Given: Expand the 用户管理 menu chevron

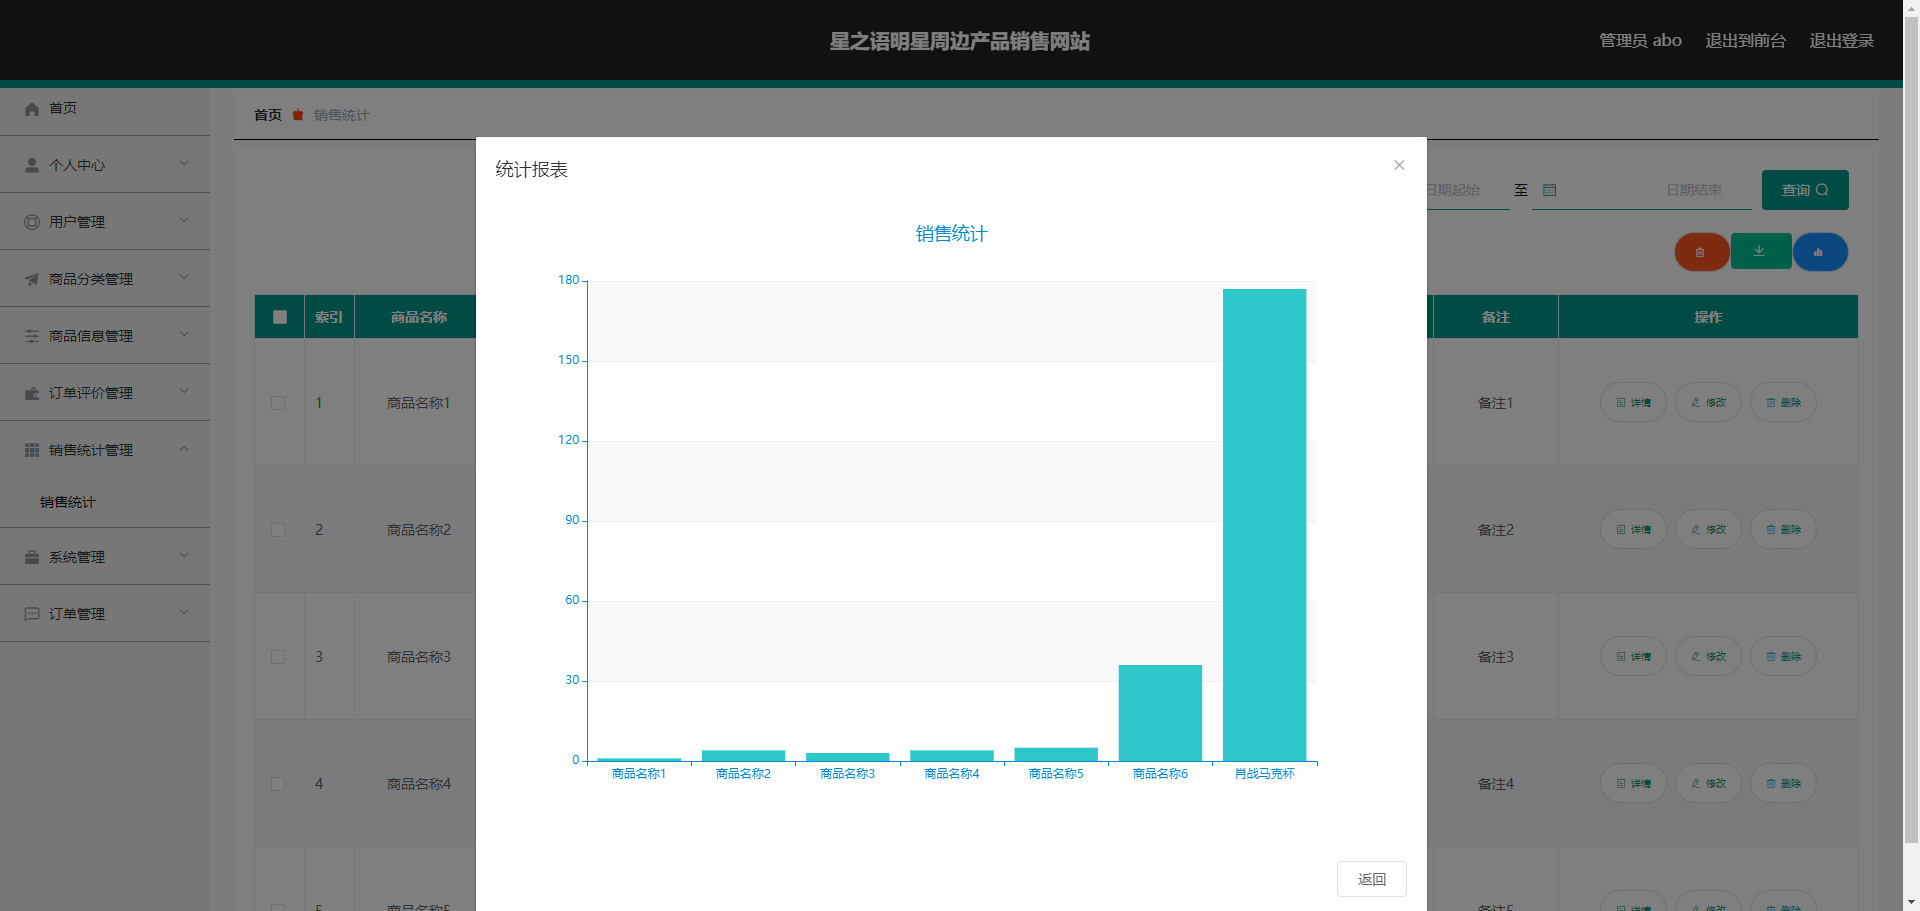Looking at the screenshot, I should pyautogui.click(x=184, y=220).
